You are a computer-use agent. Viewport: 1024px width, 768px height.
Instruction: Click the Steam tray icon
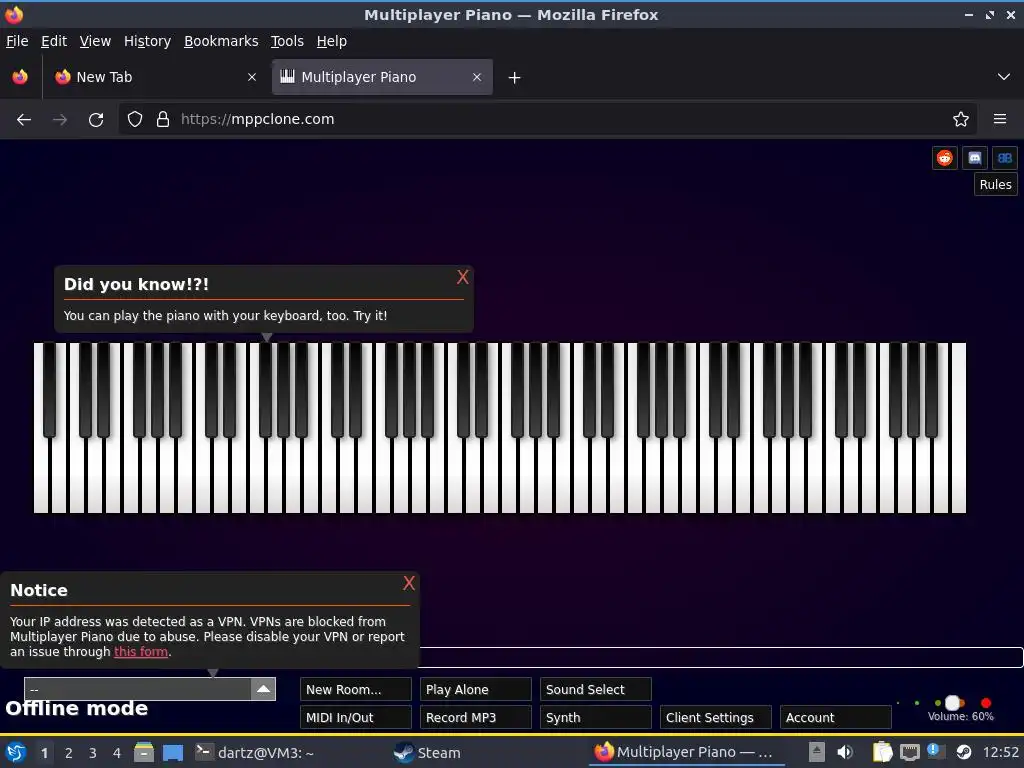click(964, 753)
